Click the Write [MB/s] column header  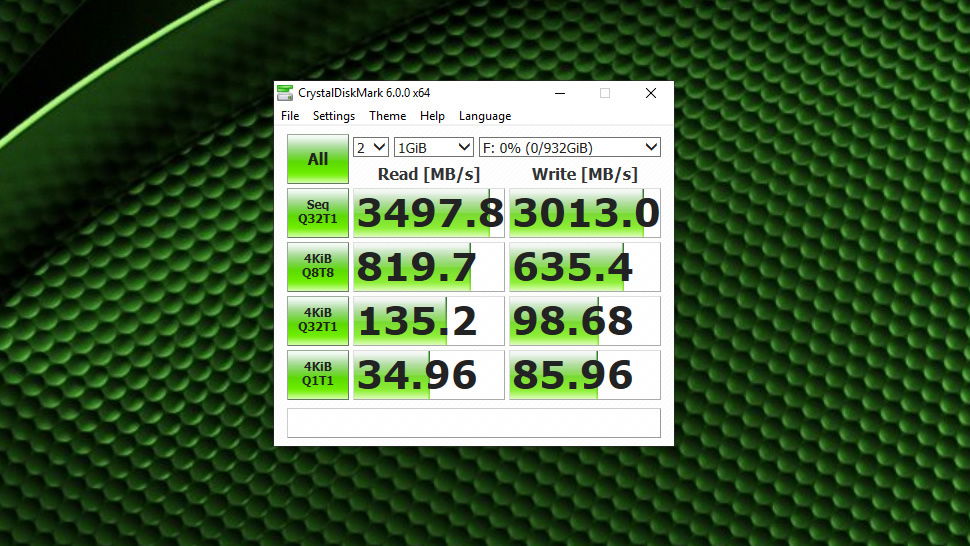pos(585,174)
